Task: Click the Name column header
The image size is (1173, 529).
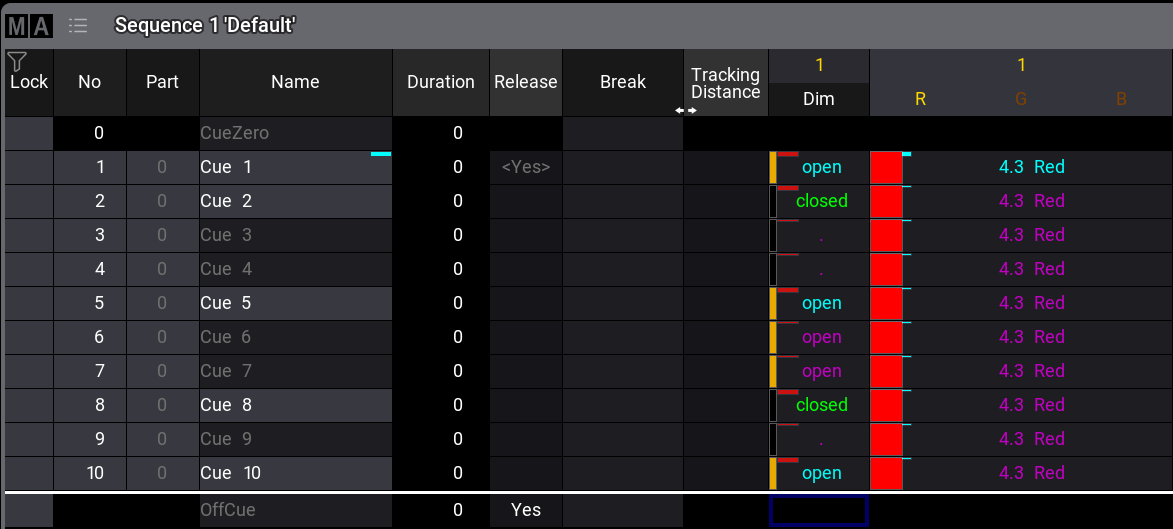Action: [295, 83]
